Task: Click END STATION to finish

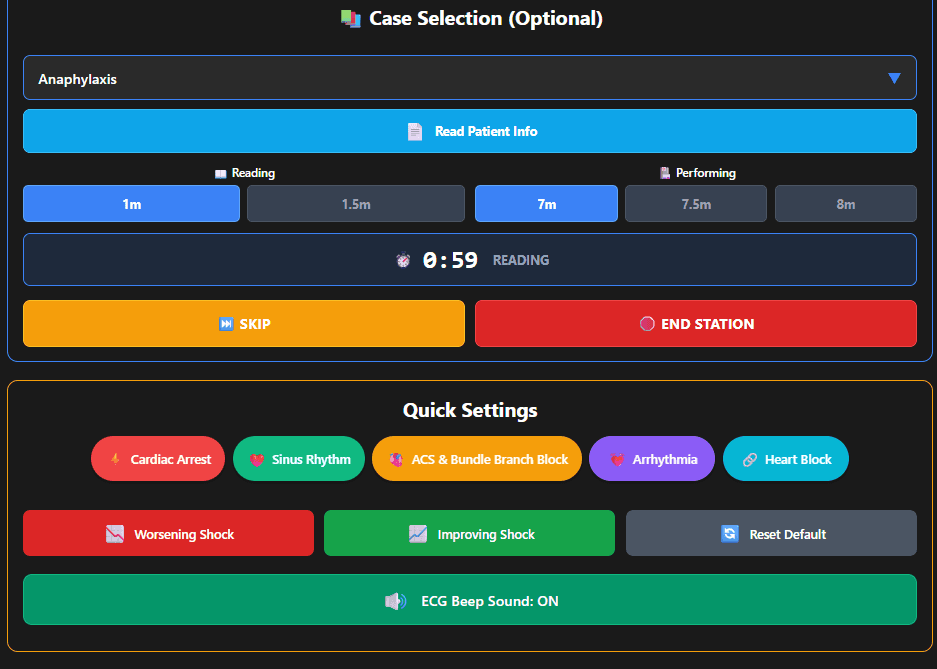Action: (x=695, y=323)
